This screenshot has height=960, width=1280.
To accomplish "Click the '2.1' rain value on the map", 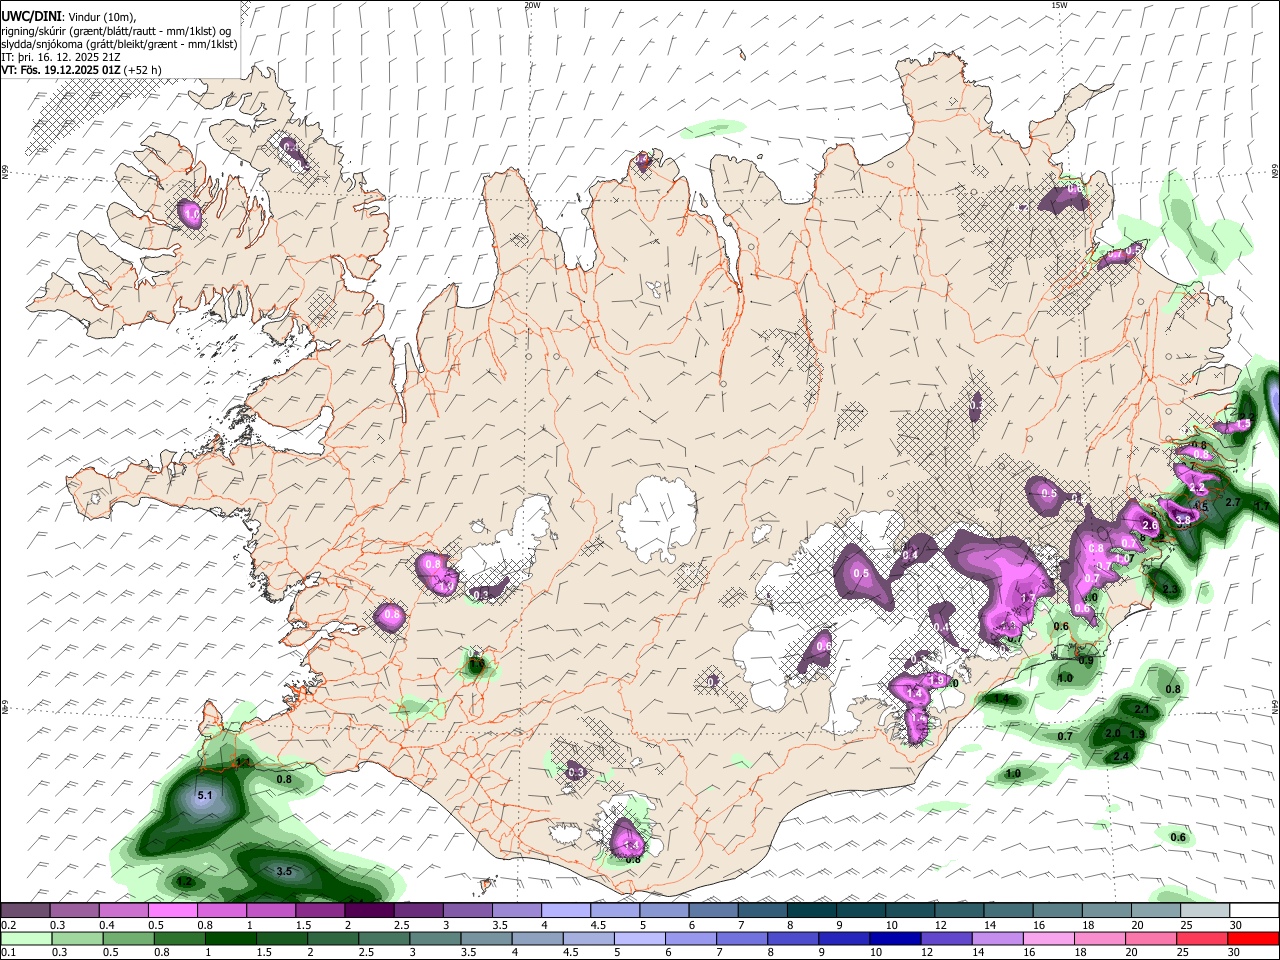I will pos(1143,709).
